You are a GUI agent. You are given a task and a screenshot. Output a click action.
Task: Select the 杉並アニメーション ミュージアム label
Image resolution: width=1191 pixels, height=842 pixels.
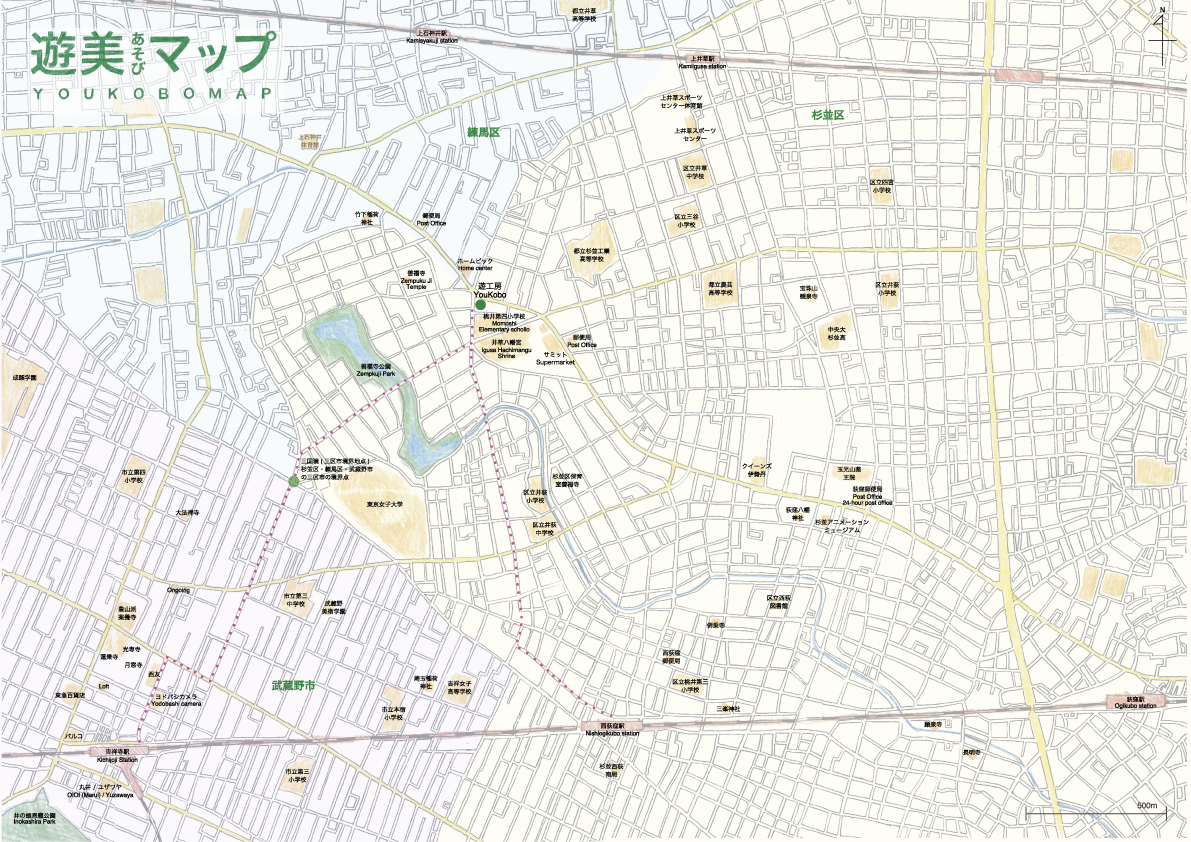(842, 526)
